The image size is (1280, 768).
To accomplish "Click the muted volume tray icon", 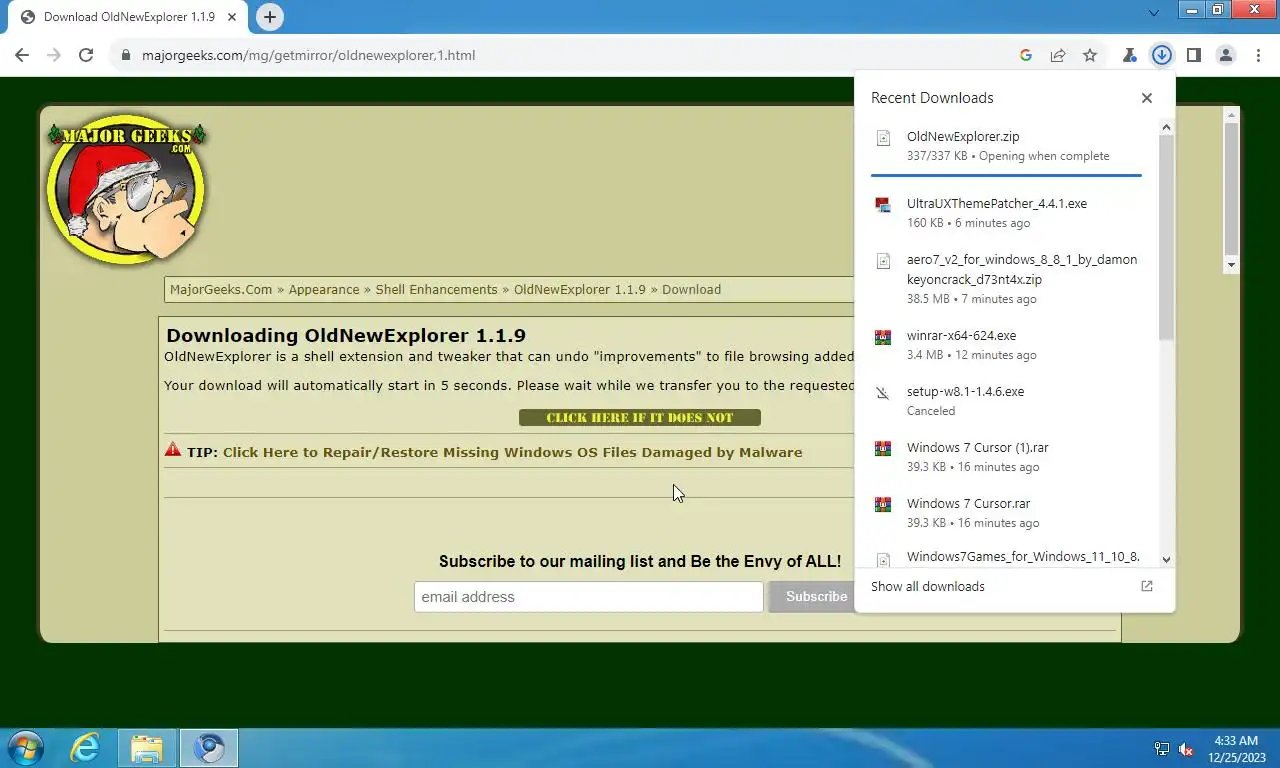I will pos(1186,749).
